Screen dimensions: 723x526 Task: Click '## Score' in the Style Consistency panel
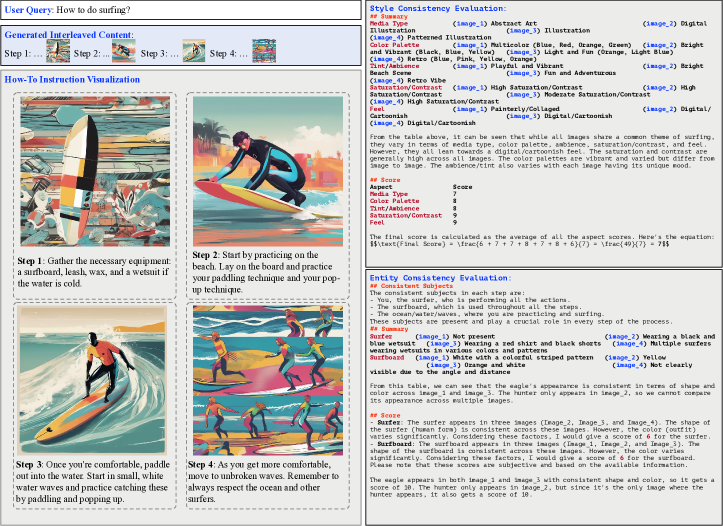[x=385, y=180]
